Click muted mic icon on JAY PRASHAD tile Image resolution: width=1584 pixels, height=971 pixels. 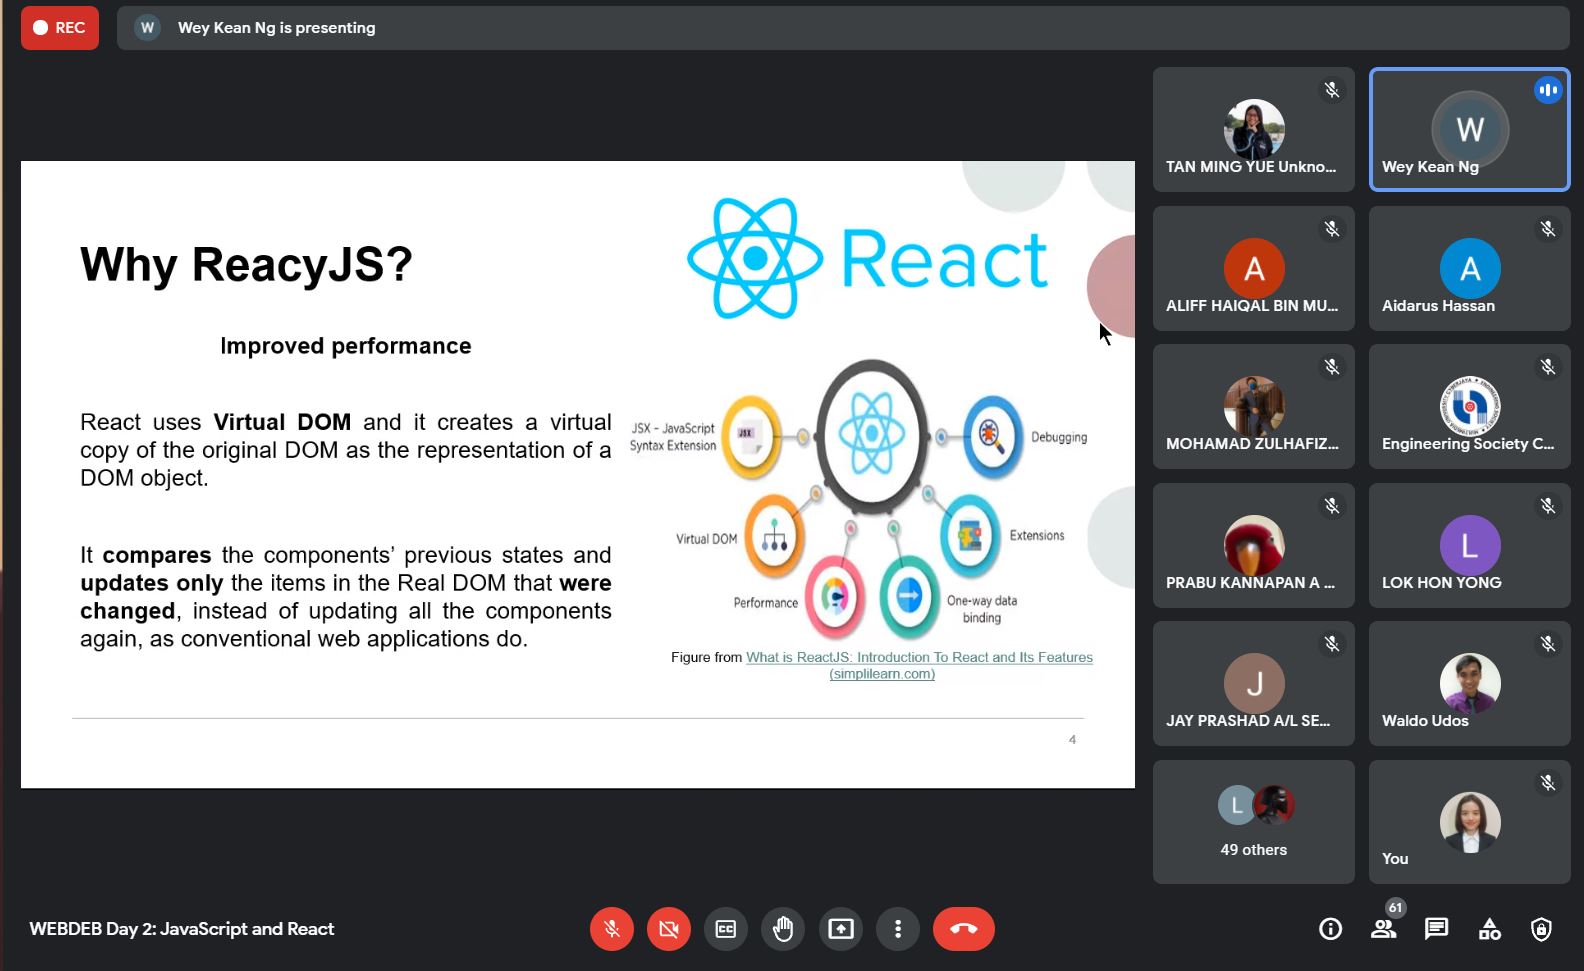[x=1332, y=644]
